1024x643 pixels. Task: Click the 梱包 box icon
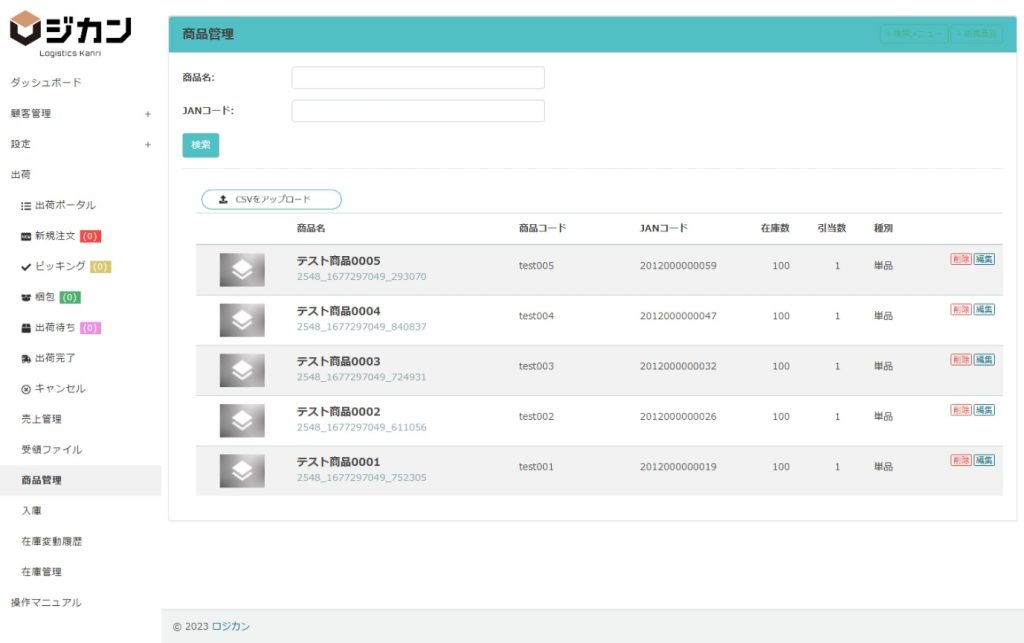click(26, 297)
